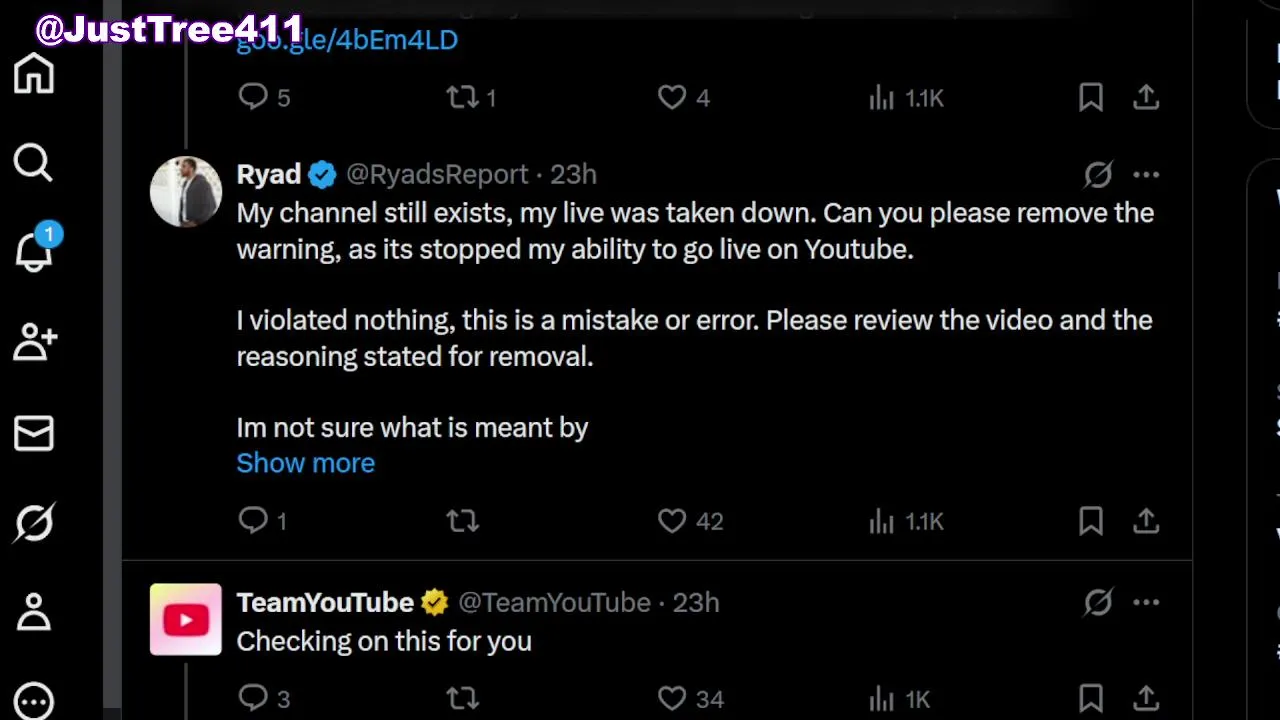Open the Communities people icon
Screen dimensions: 1280x720
[x=34, y=342]
